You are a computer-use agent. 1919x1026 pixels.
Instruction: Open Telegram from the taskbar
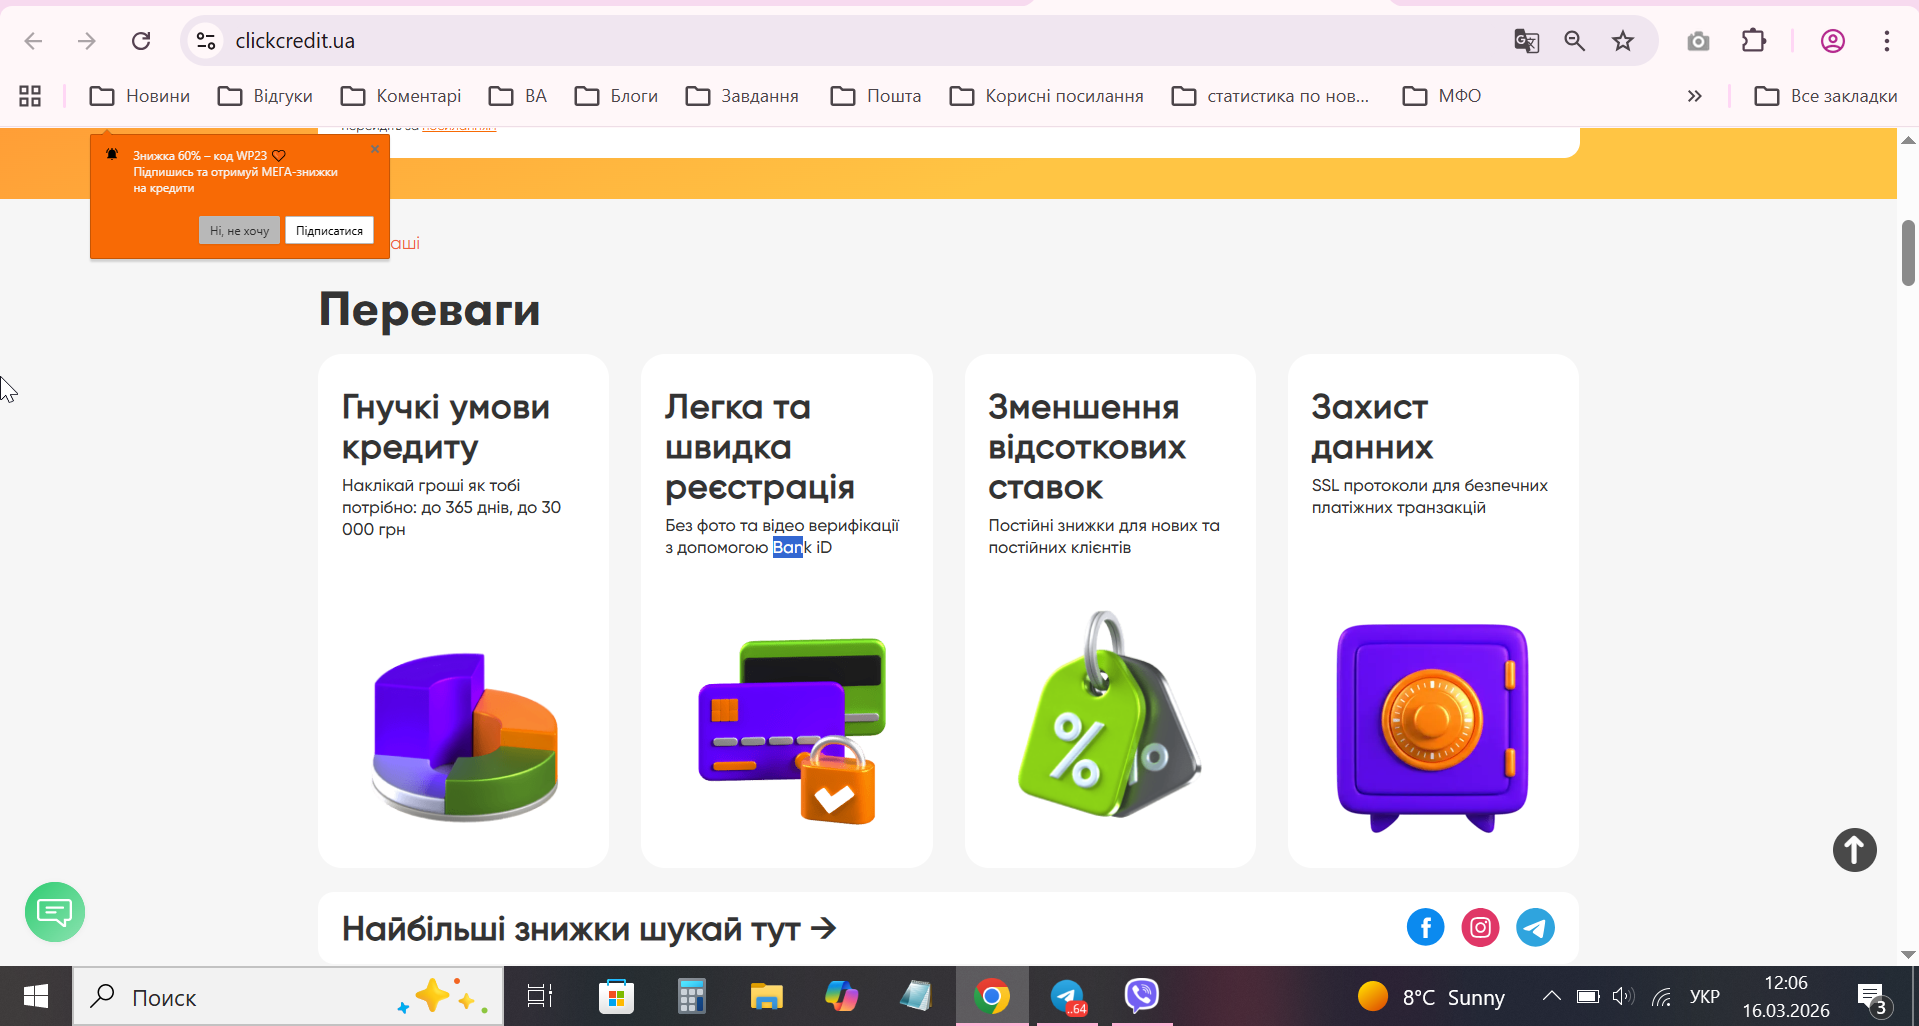[x=1067, y=996]
